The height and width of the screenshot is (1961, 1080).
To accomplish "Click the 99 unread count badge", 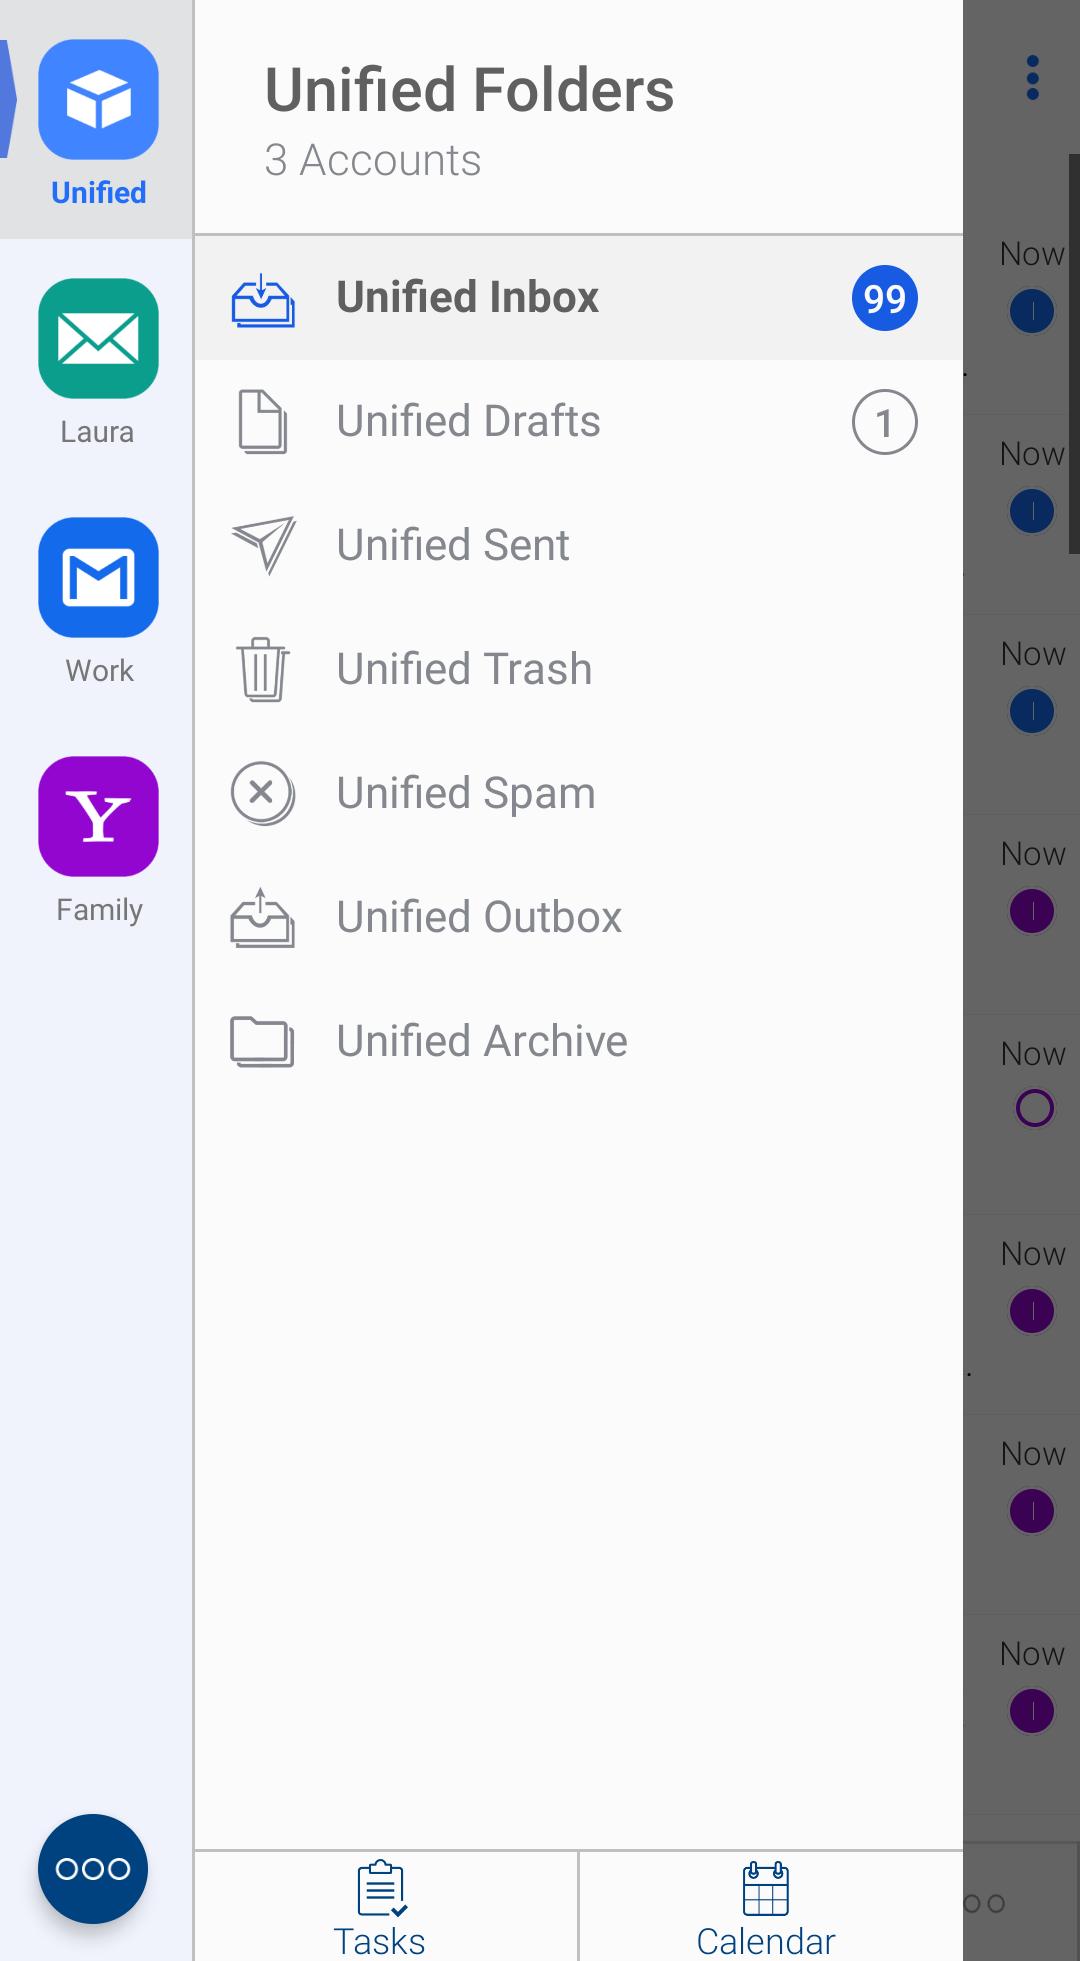I will [884, 298].
